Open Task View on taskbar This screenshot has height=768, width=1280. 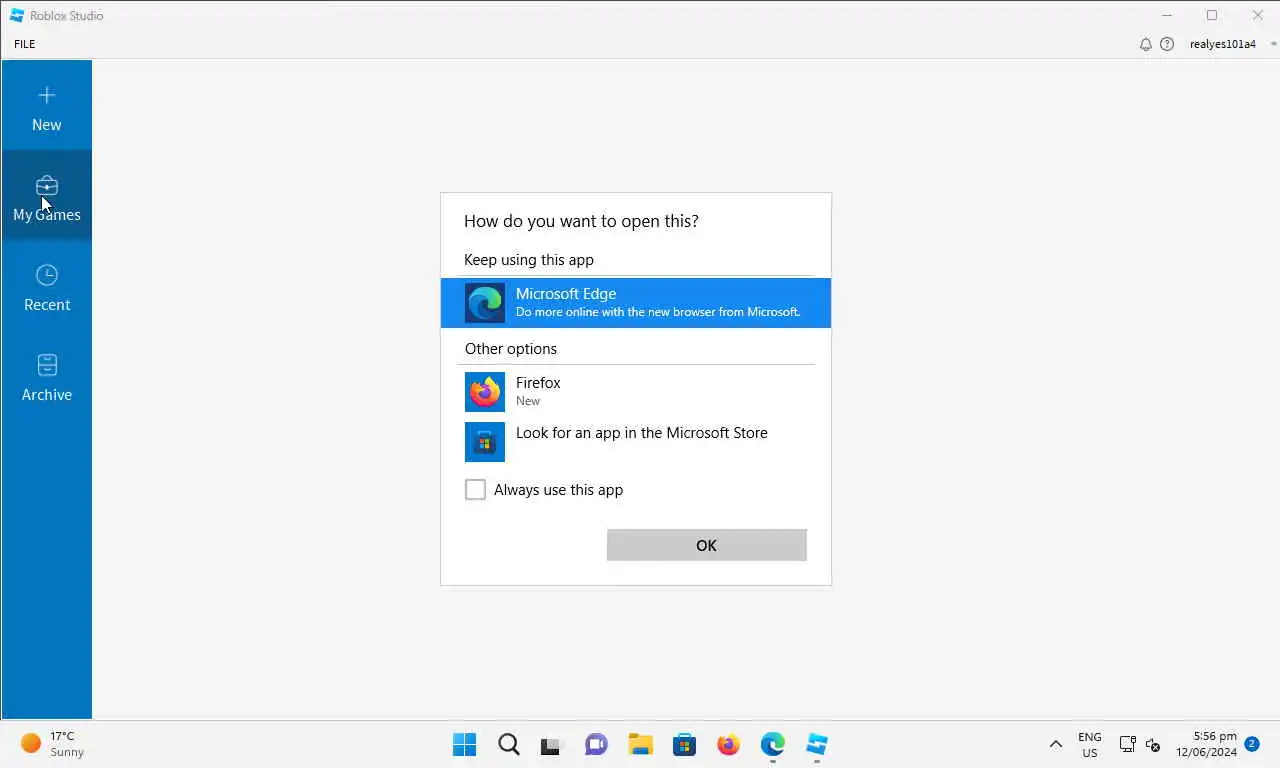[553, 745]
